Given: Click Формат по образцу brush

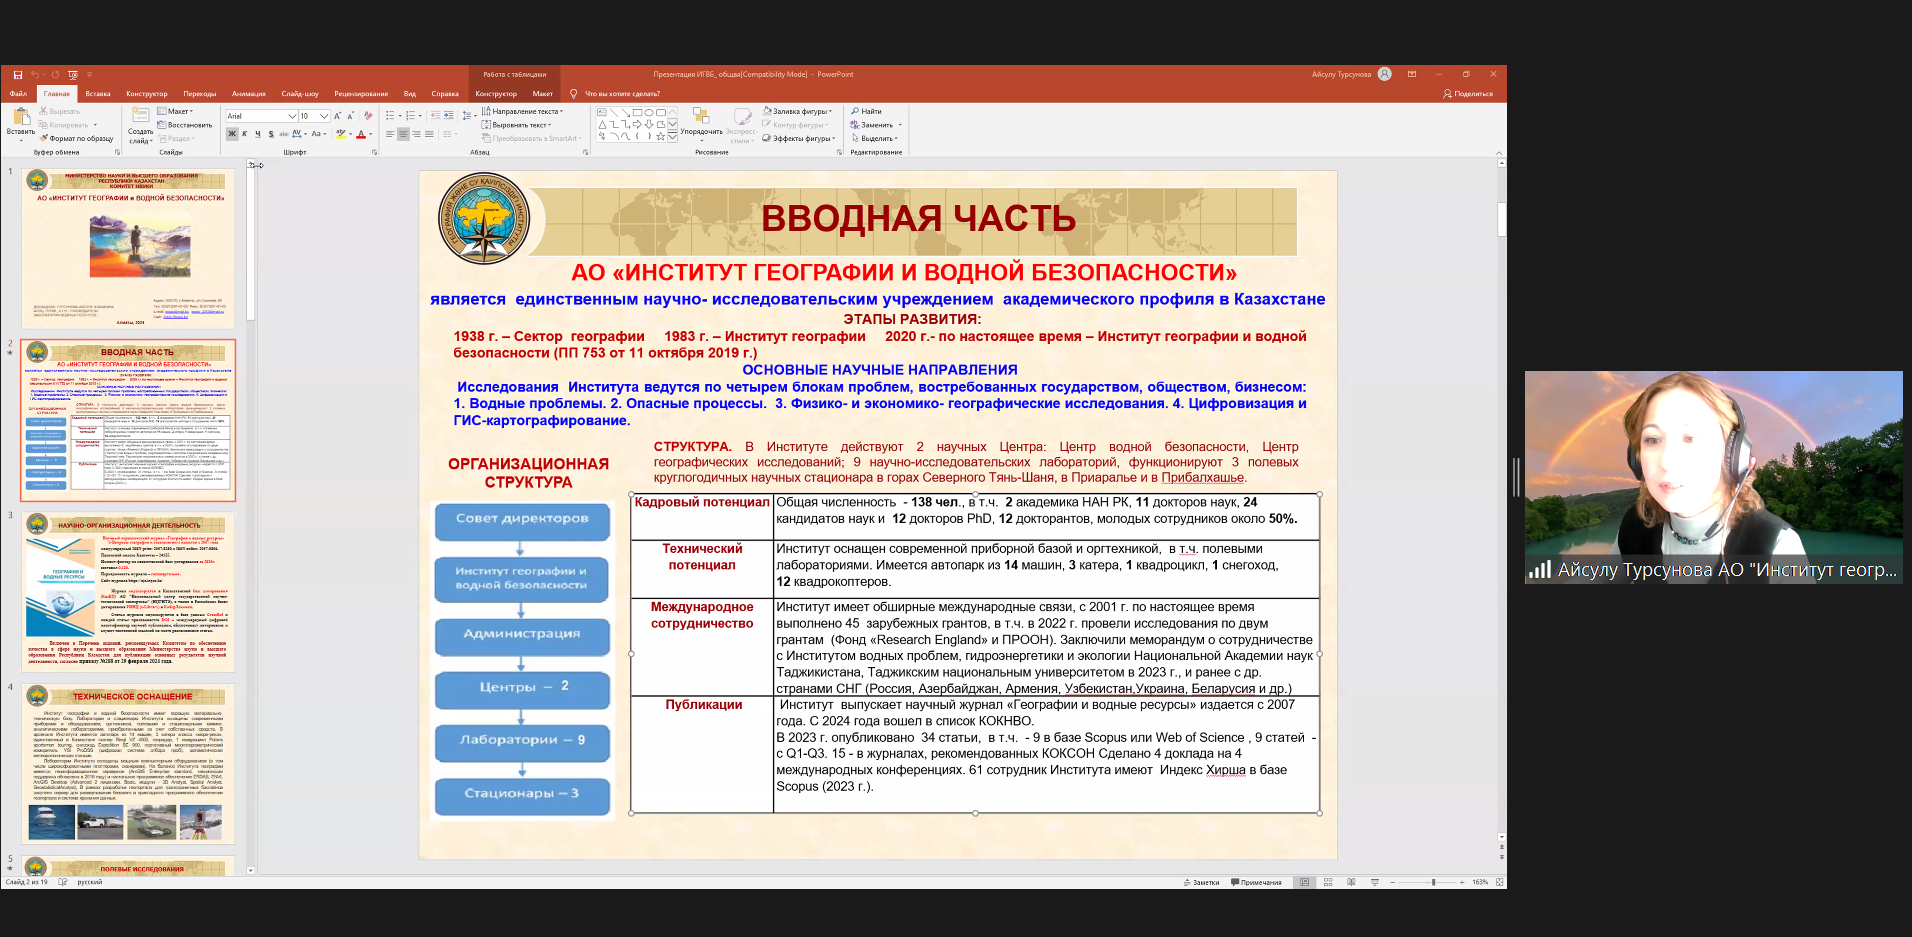Looking at the screenshot, I should tap(77, 138).
